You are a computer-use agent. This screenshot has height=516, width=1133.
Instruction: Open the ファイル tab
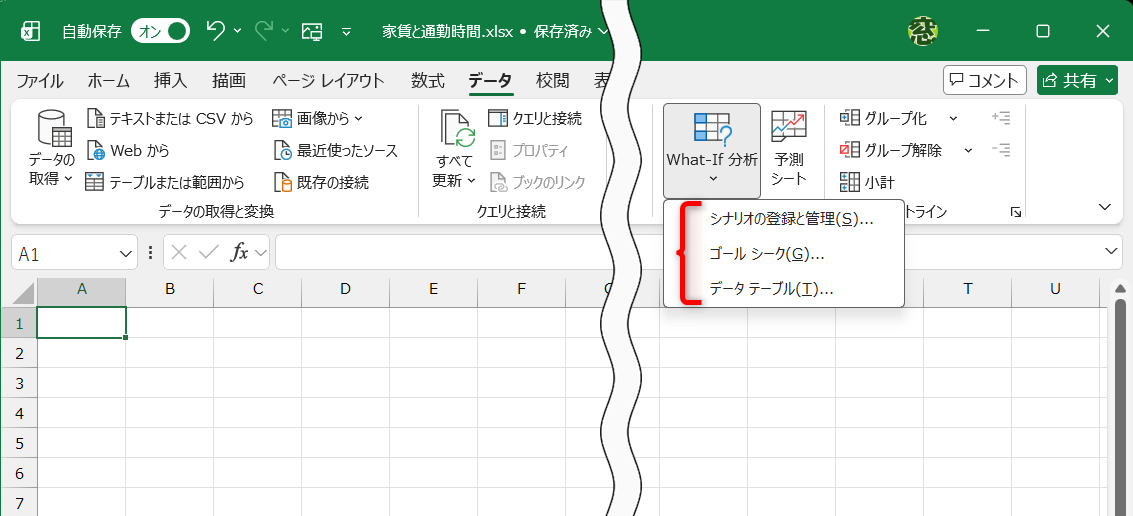coord(40,80)
